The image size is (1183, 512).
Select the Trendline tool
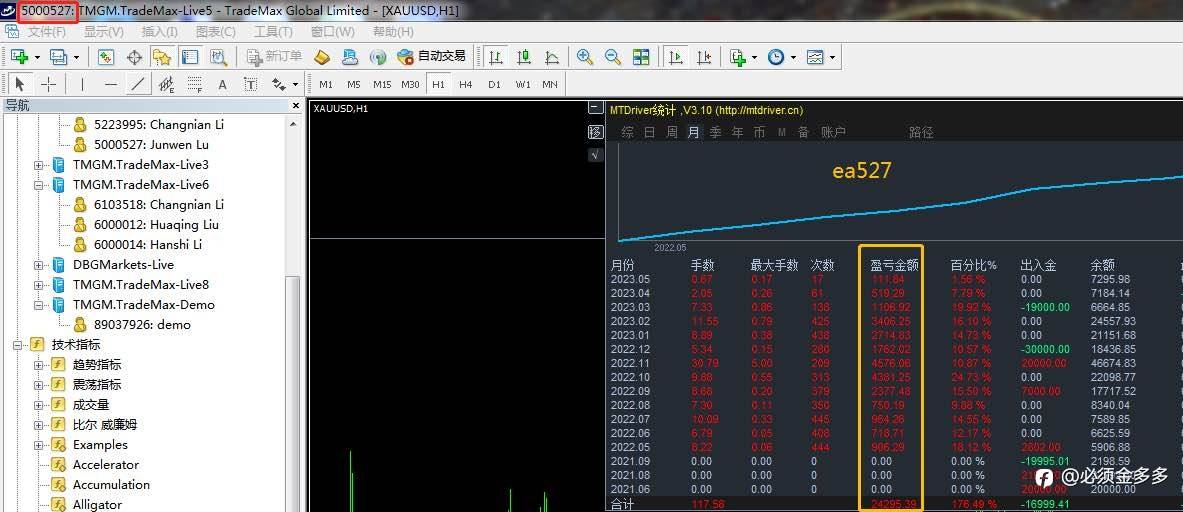click(137, 84)
